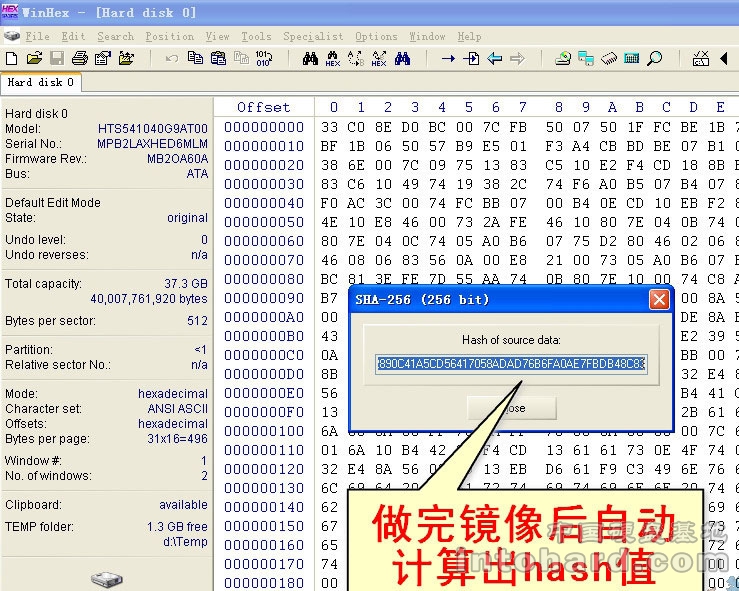Open the File menu
Screen dimensions: 739x591
coord(37,36)
